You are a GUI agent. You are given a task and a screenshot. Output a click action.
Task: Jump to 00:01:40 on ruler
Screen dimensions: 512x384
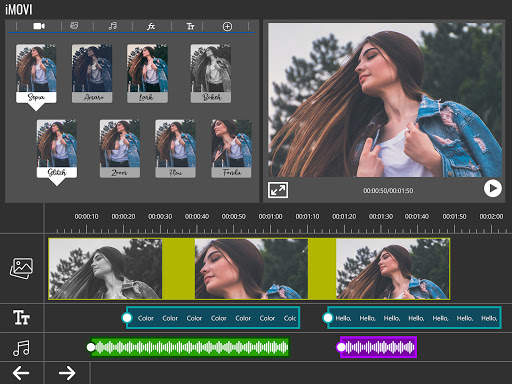417,217
